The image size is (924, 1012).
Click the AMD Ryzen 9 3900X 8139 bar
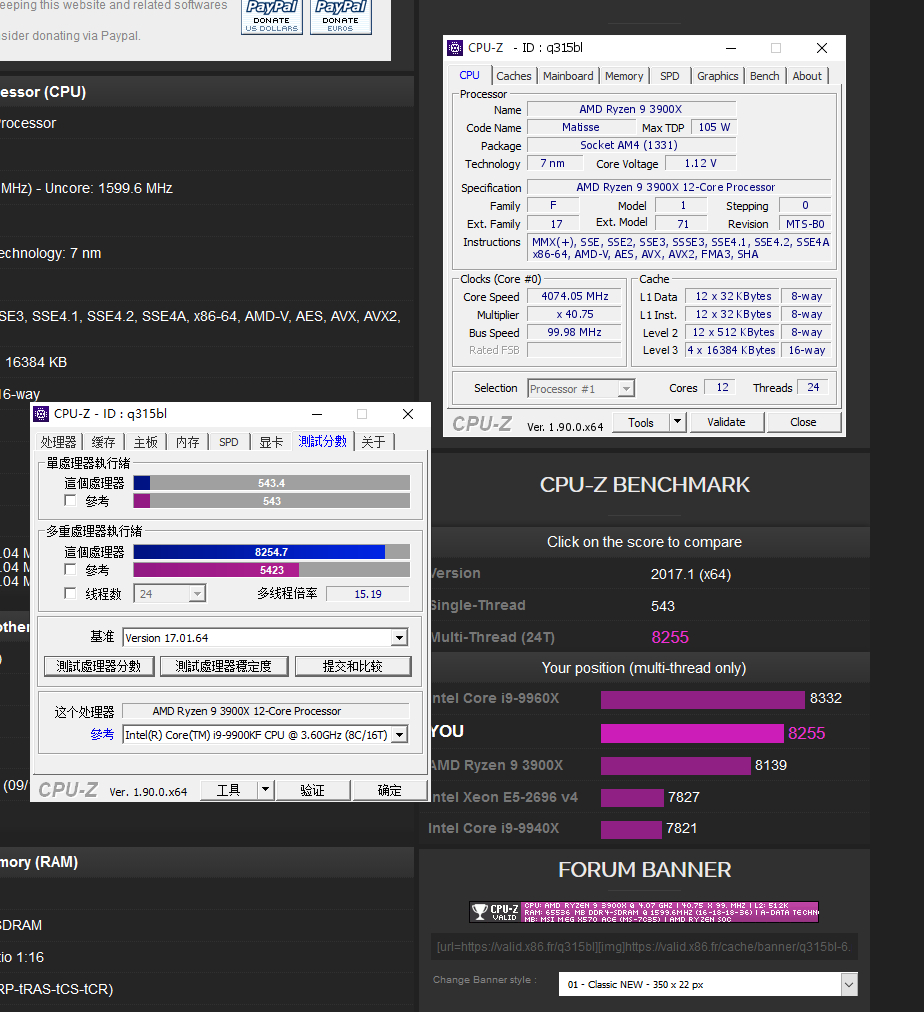[x=676, y=765]
